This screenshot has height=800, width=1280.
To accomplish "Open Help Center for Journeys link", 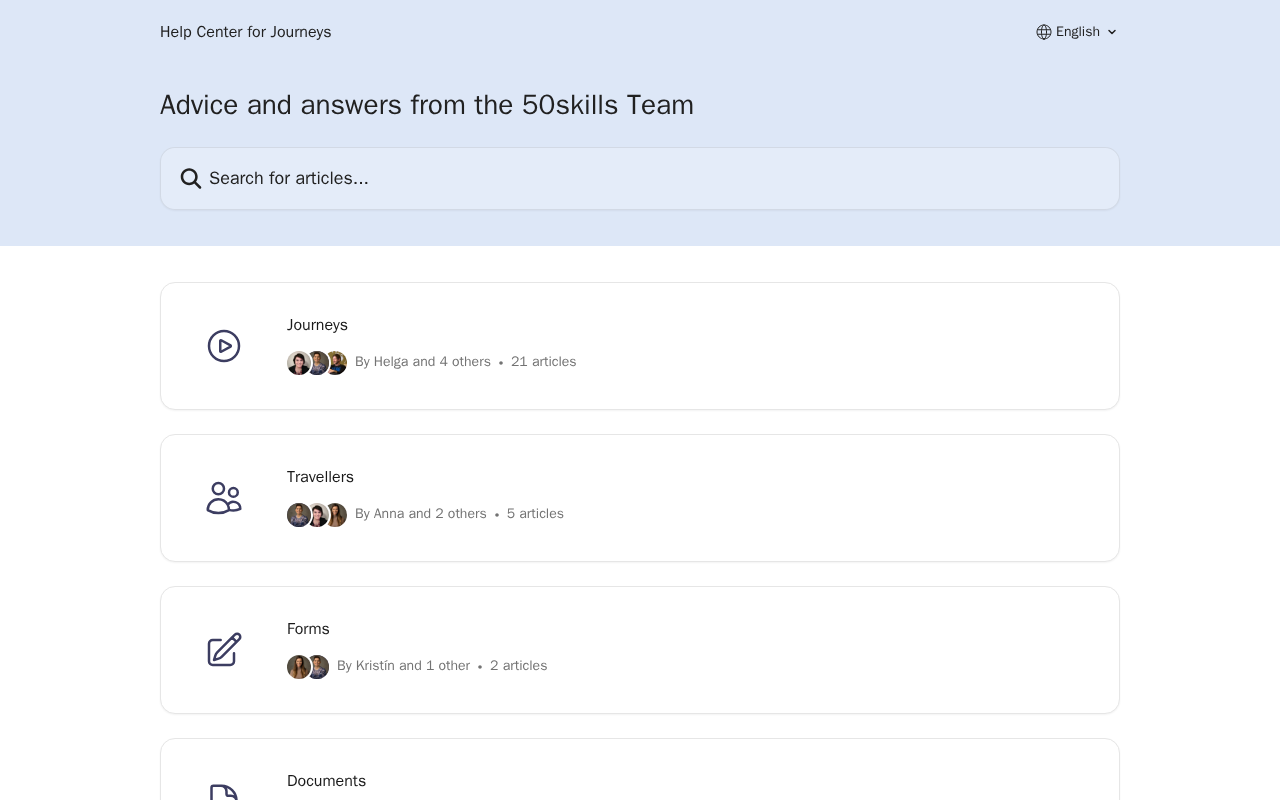I will tap(245, 32).
